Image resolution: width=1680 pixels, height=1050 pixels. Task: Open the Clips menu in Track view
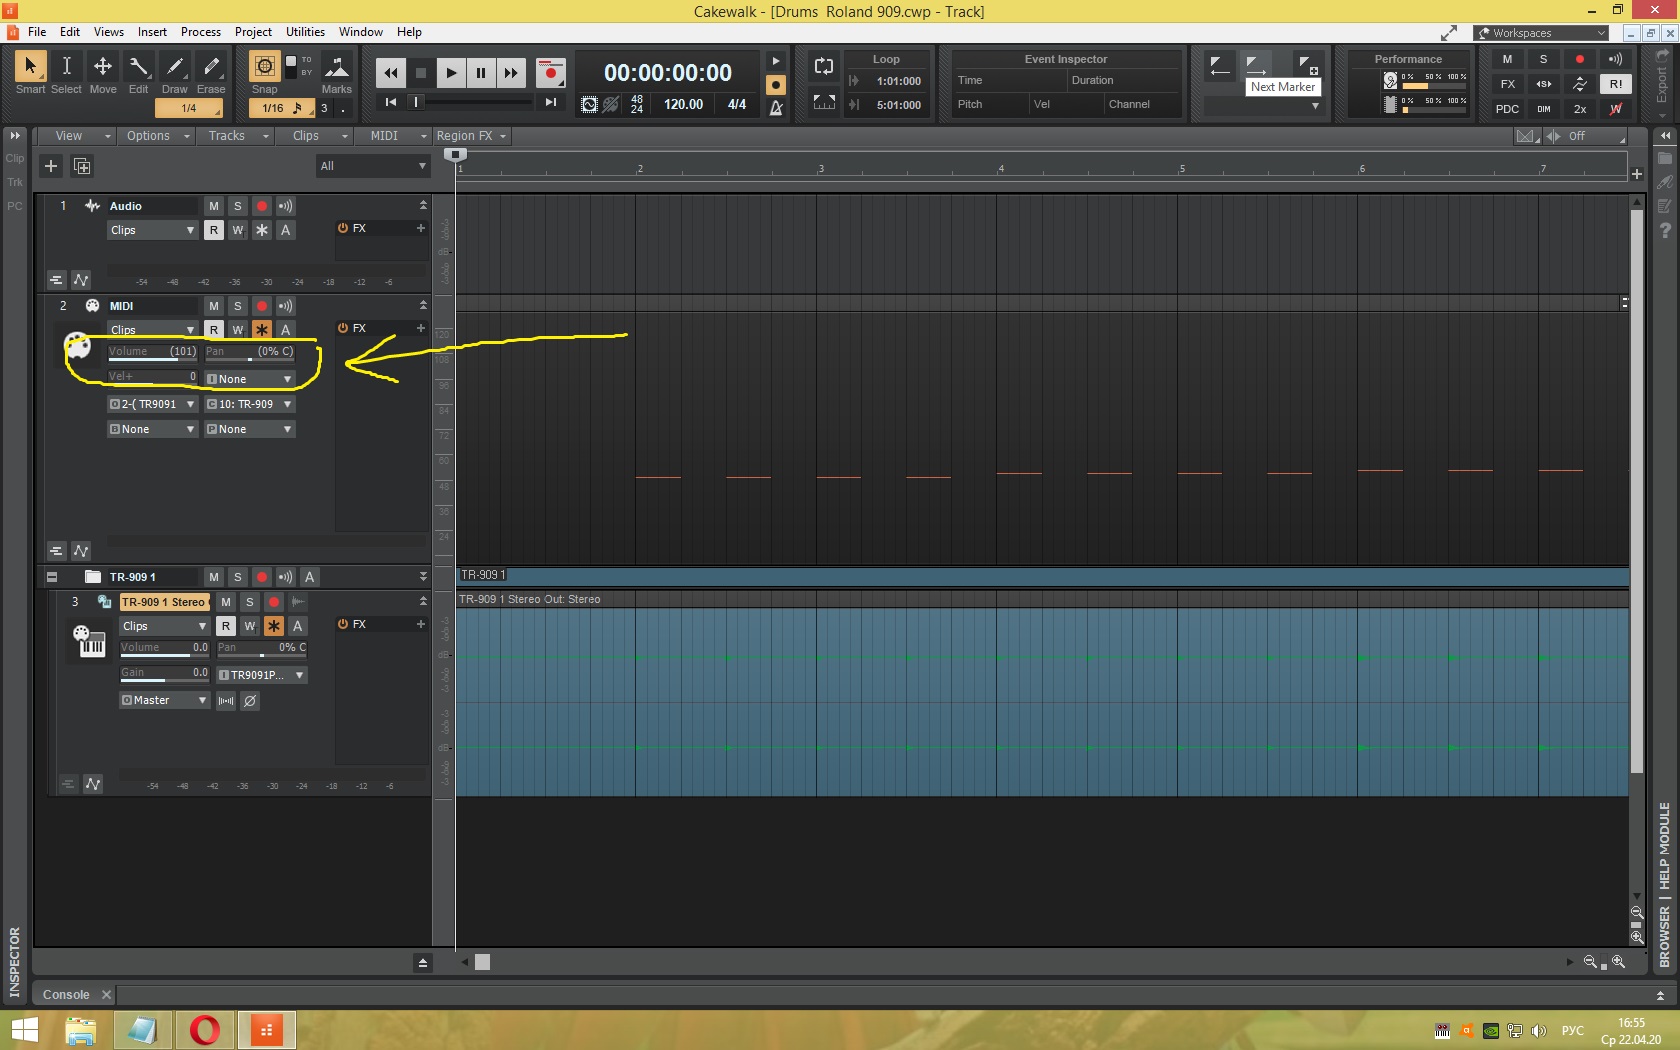(313, 136)
